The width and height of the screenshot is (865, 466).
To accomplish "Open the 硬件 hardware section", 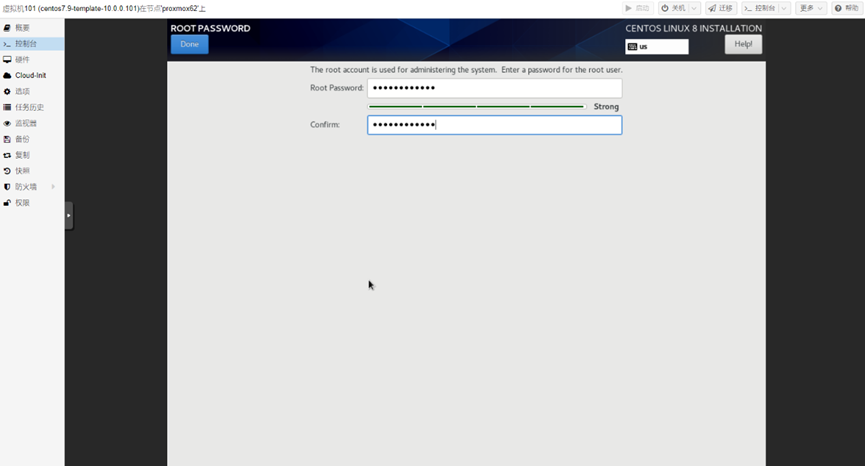I will tap(32, 60).
